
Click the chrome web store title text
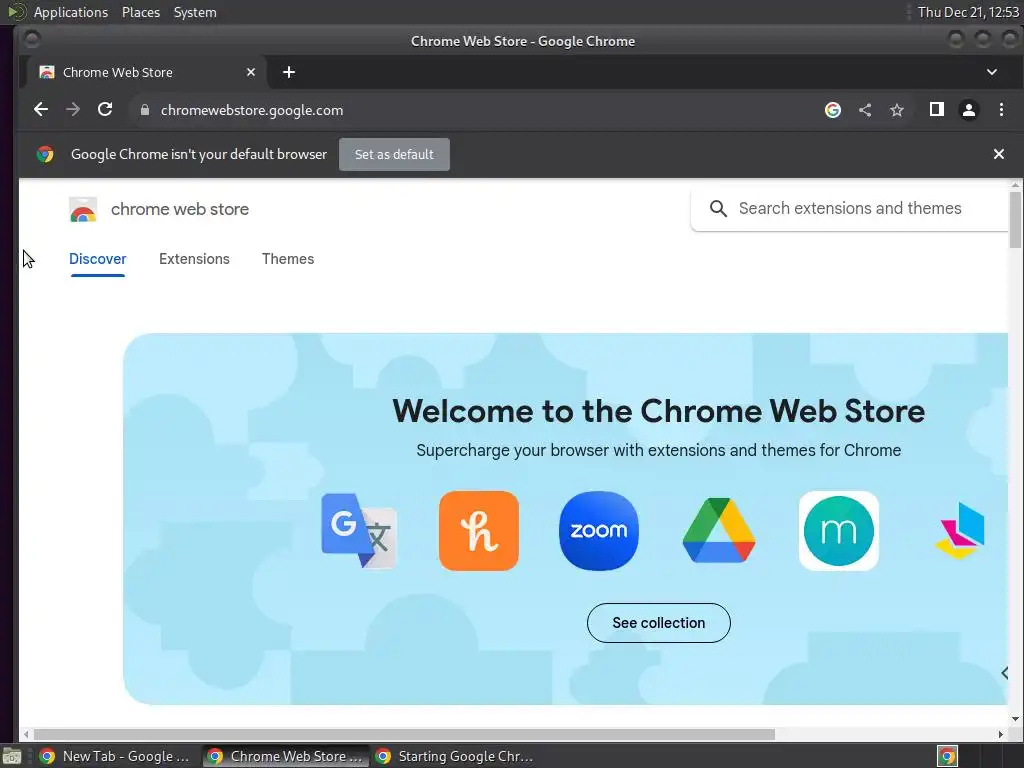click(180, 209)
